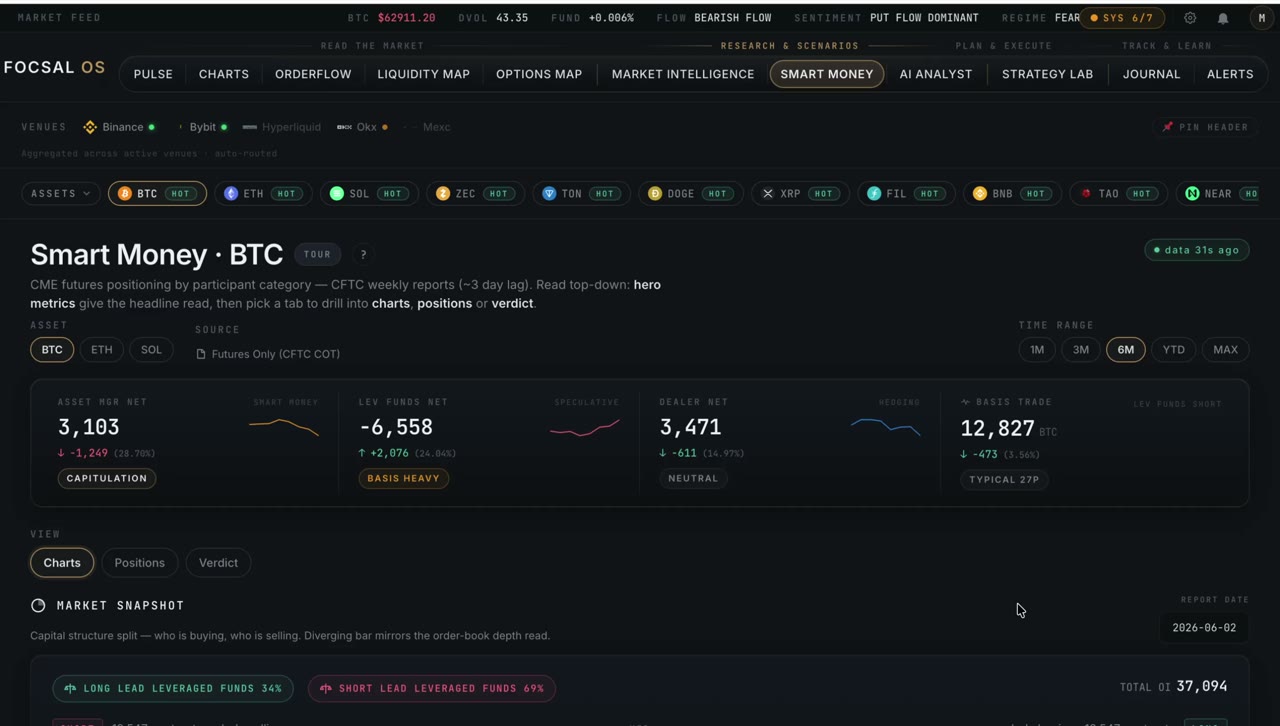Set time range to 6M

click(1126, 350)
